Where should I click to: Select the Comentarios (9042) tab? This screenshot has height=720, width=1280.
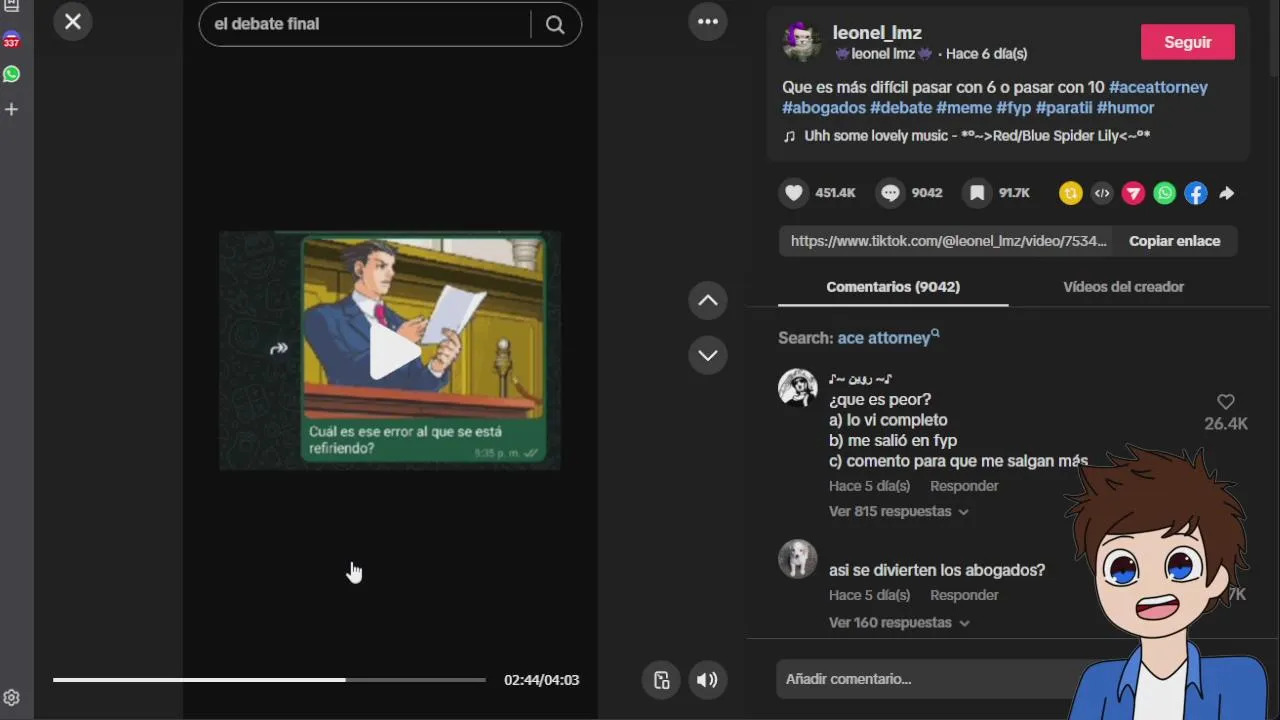coord(893,287)
